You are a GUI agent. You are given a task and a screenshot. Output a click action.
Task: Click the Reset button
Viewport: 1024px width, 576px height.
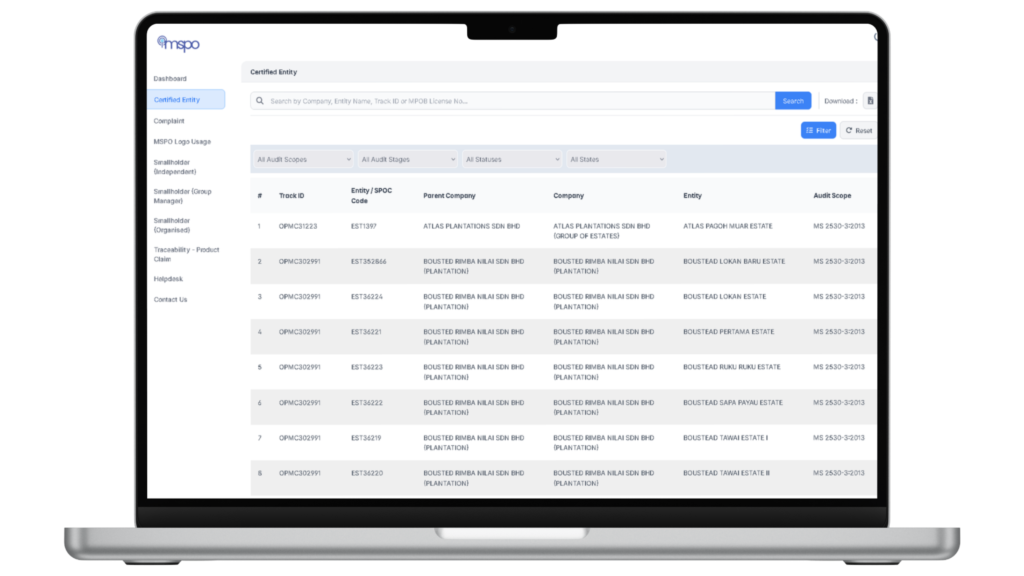pos(858,130)
